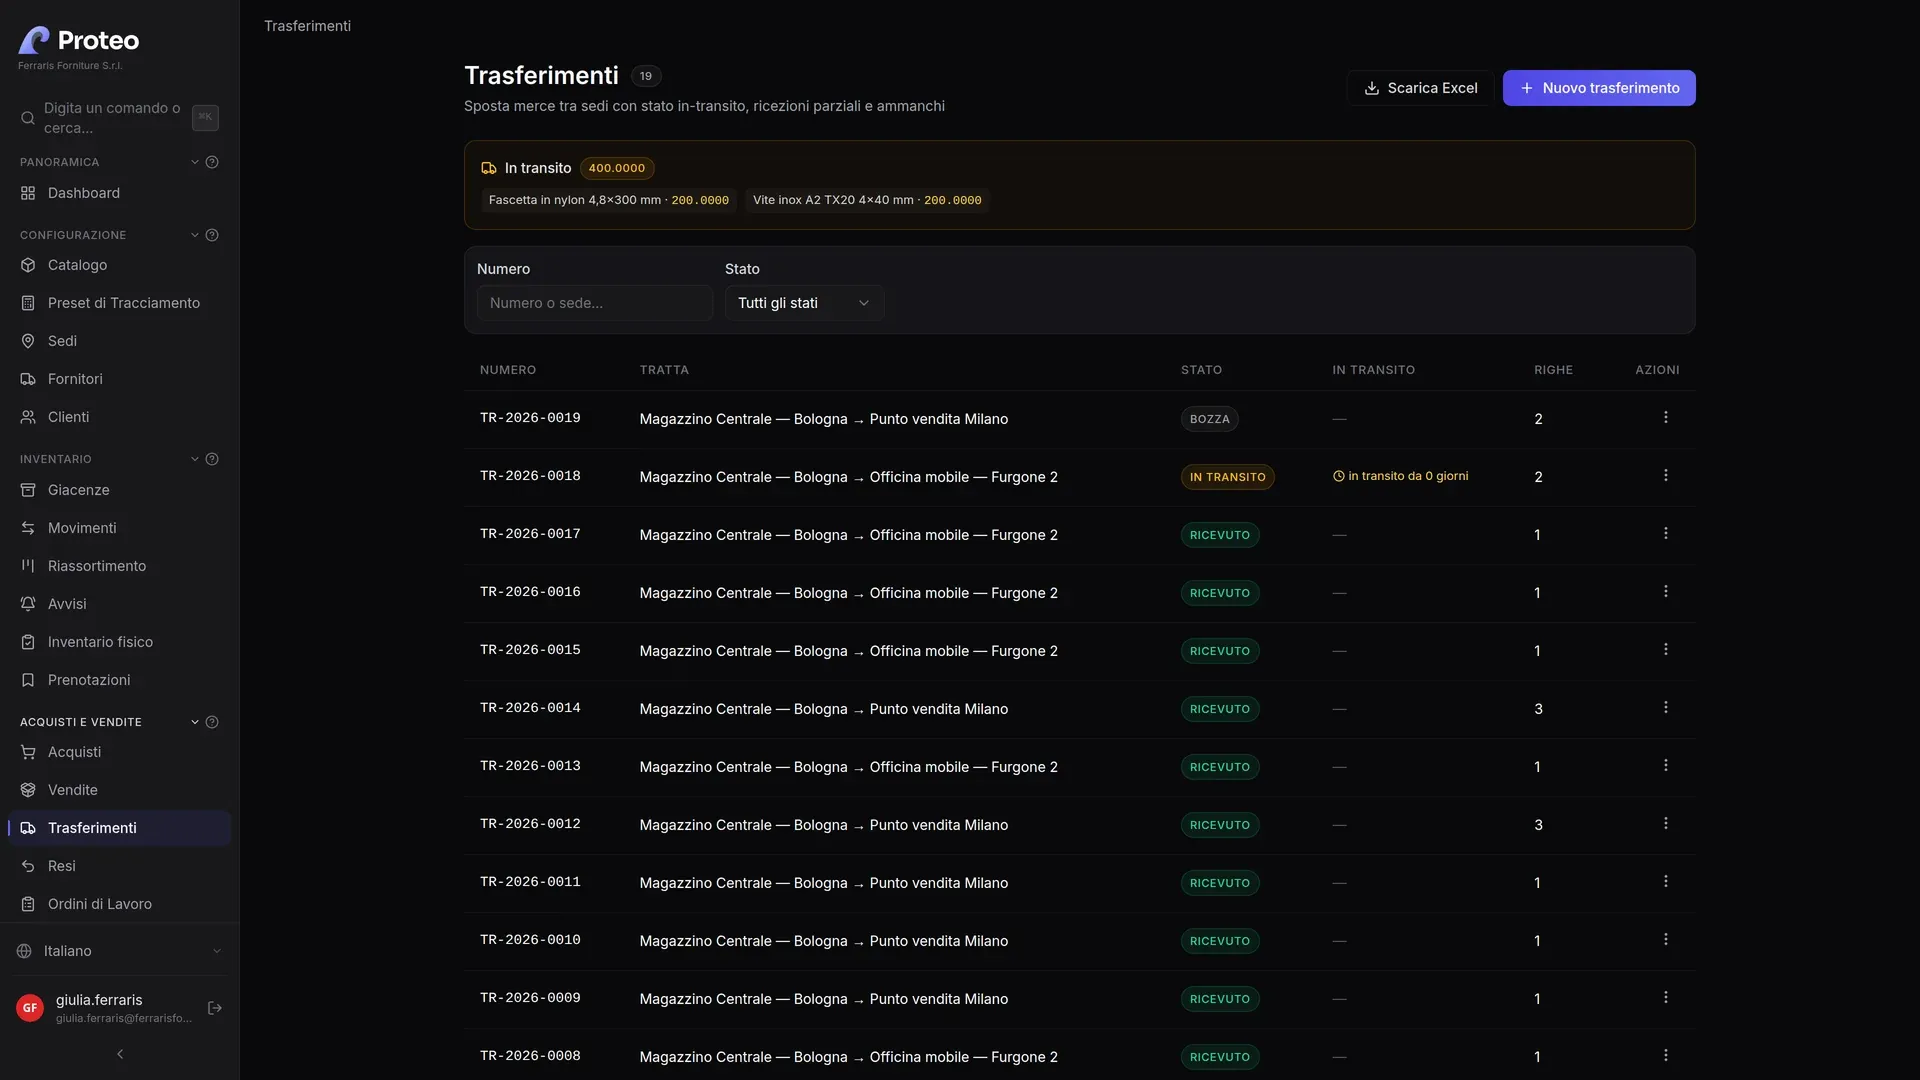Click the Preset di Tracciamento icon
1920x1080 pixels.
[x=28, y=303]
